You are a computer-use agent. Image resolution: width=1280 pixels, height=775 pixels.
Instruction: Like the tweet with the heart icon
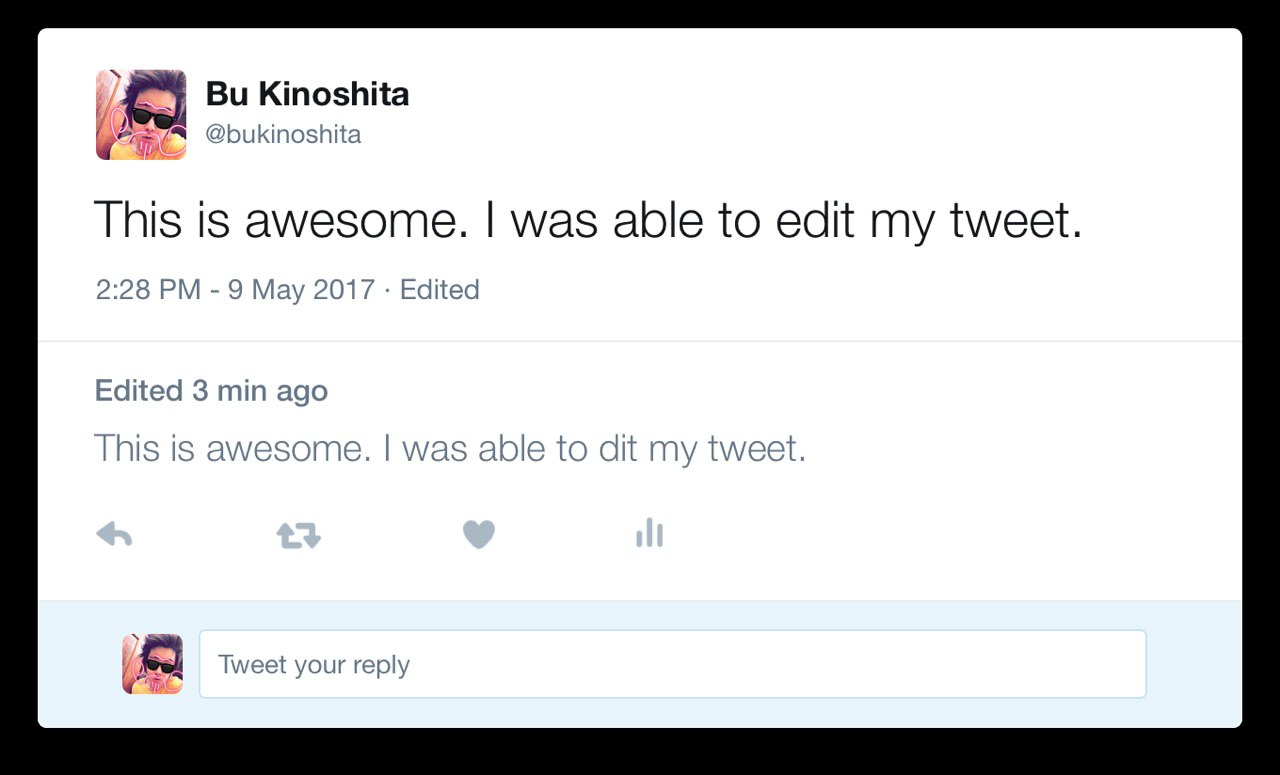point(479,535)
